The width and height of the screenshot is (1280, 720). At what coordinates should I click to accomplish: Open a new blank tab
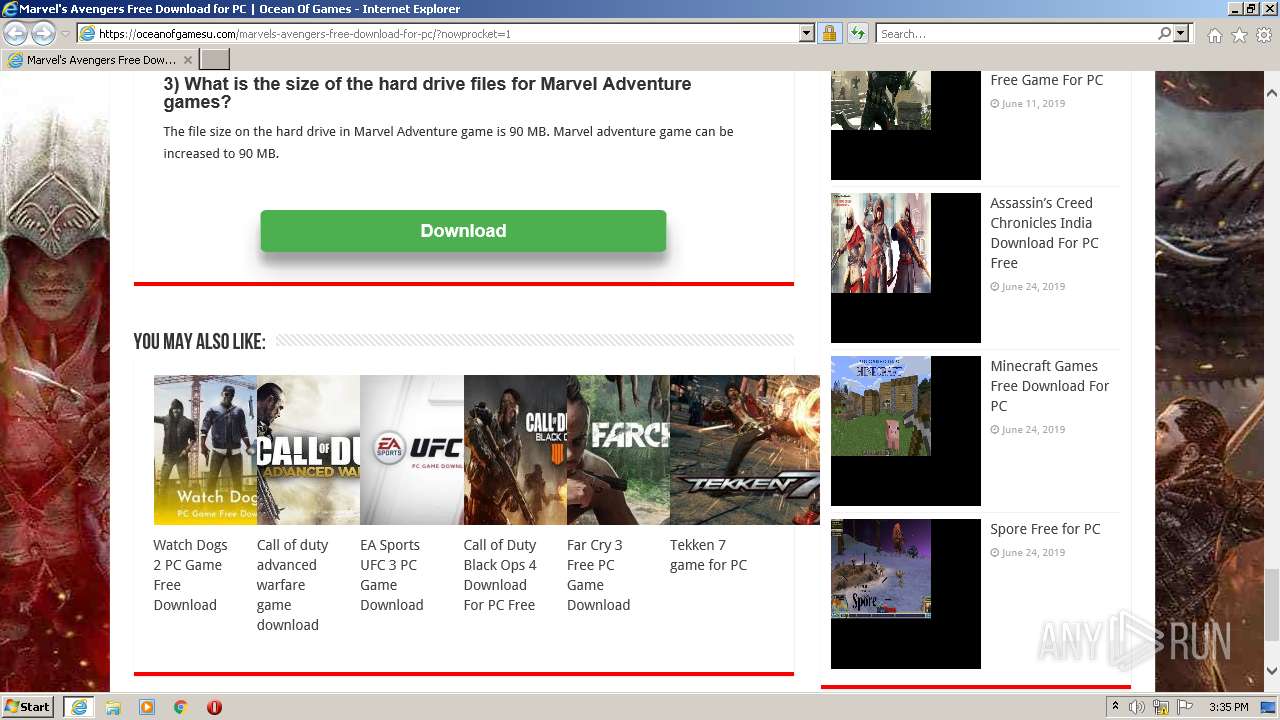(215, 60)
